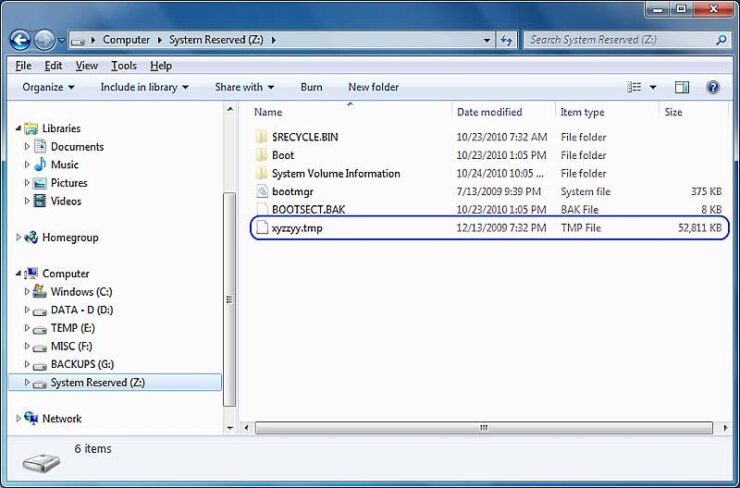Select the xyzzyy.tmp file name

click(297, 228)
